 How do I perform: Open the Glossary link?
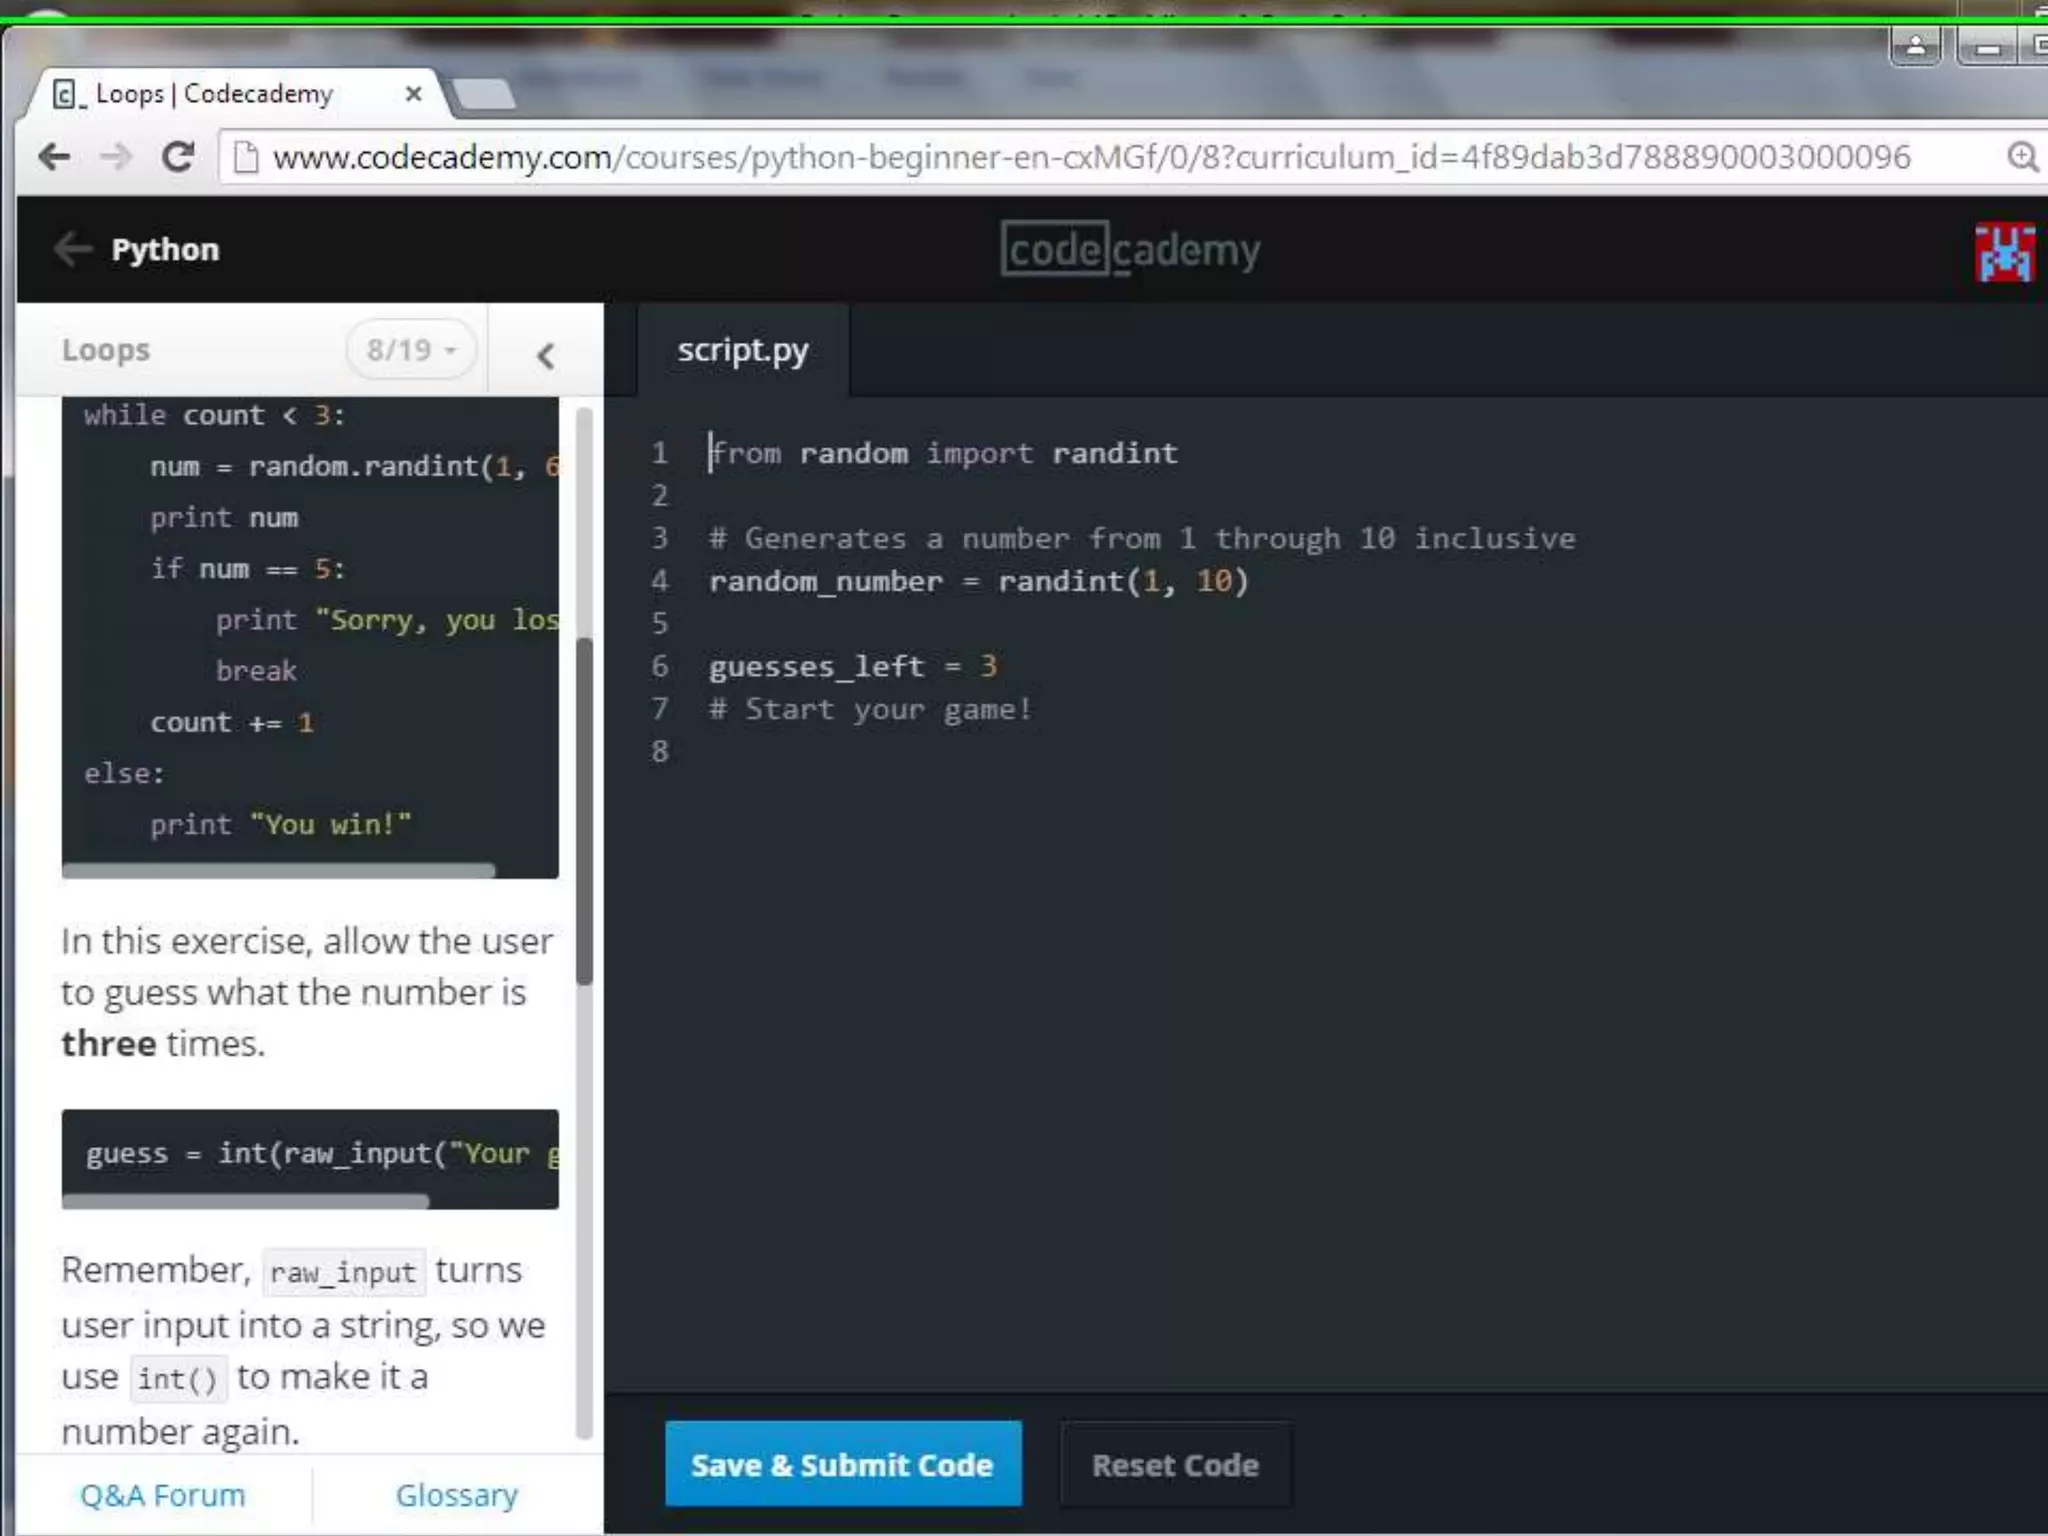click(457, 1495)
